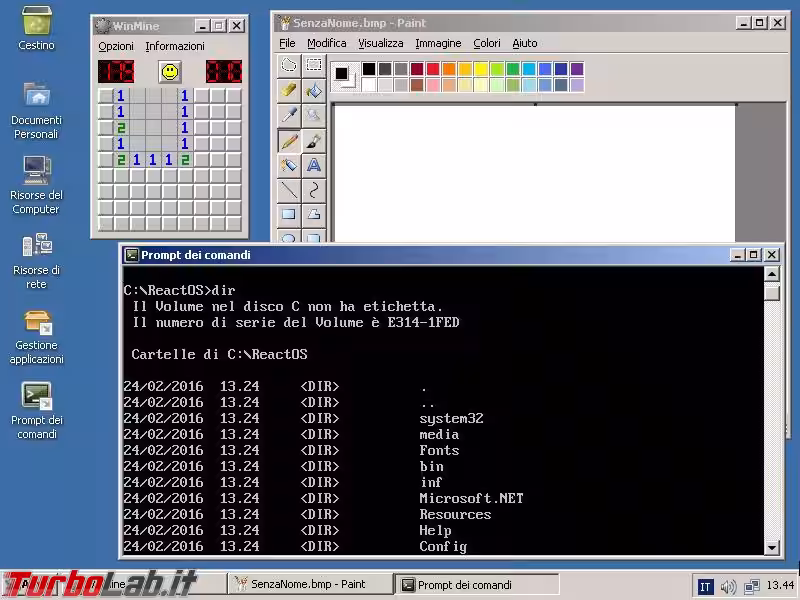Image resolution: width=800 pixels, height=600 pixels.
Task: Activate the Text tool in Paint
Action: (313, 165)
